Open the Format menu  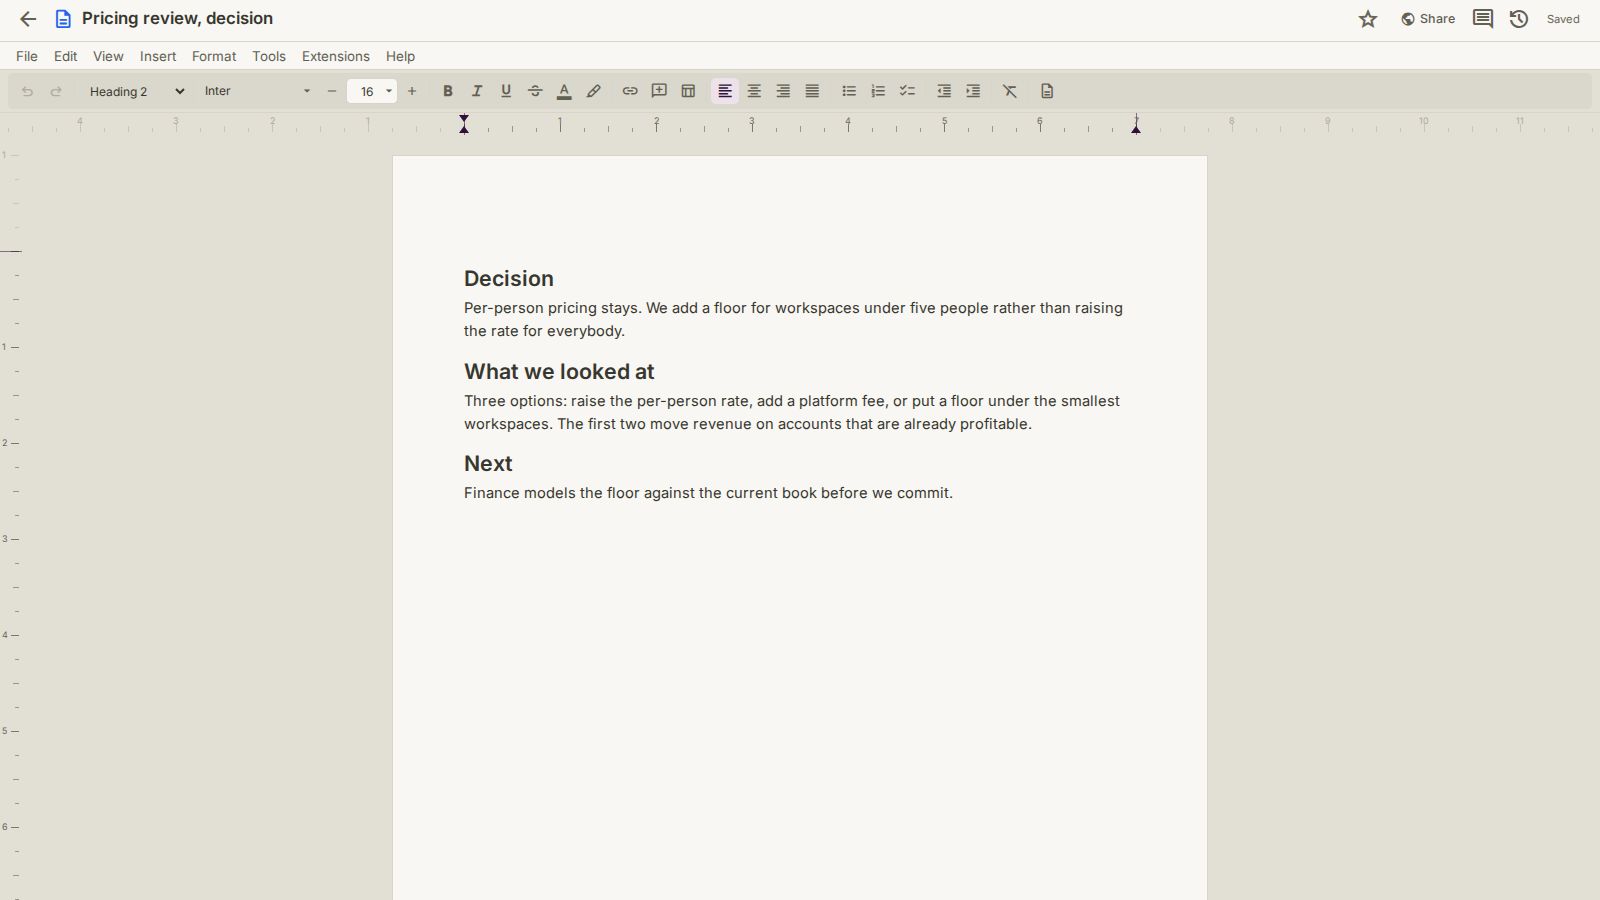[x=214, y=56]
